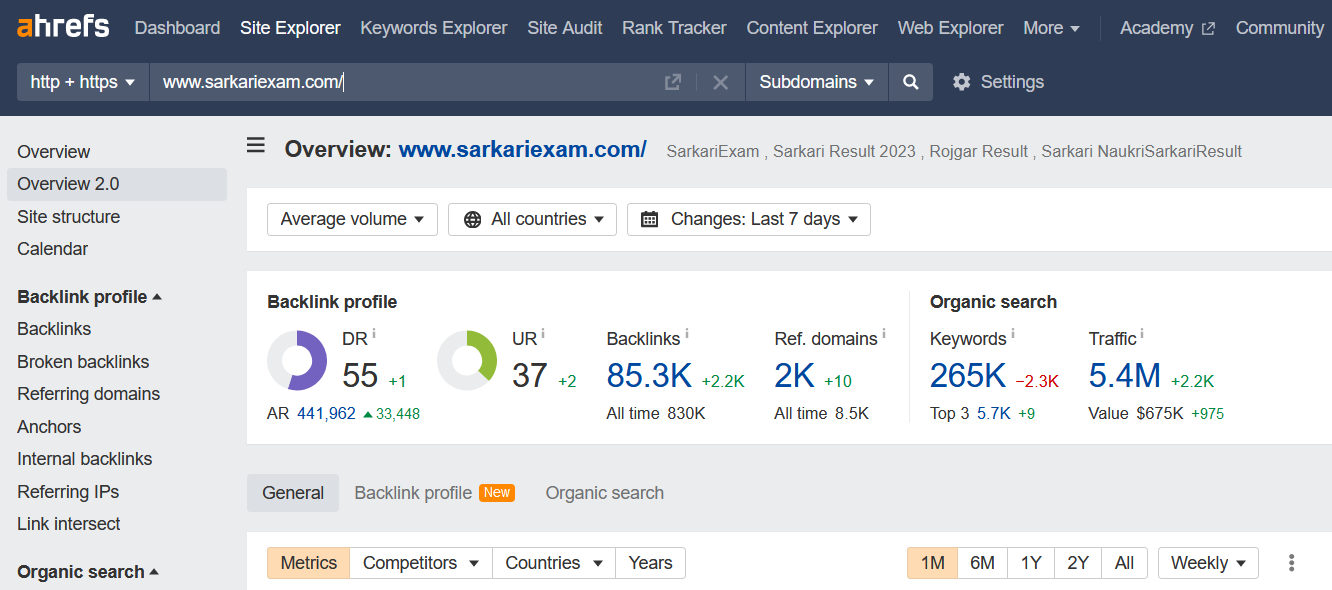This screenshot has width=1332, height=590.
Task: Select the 1Y time range
Action: point(1031,563)
